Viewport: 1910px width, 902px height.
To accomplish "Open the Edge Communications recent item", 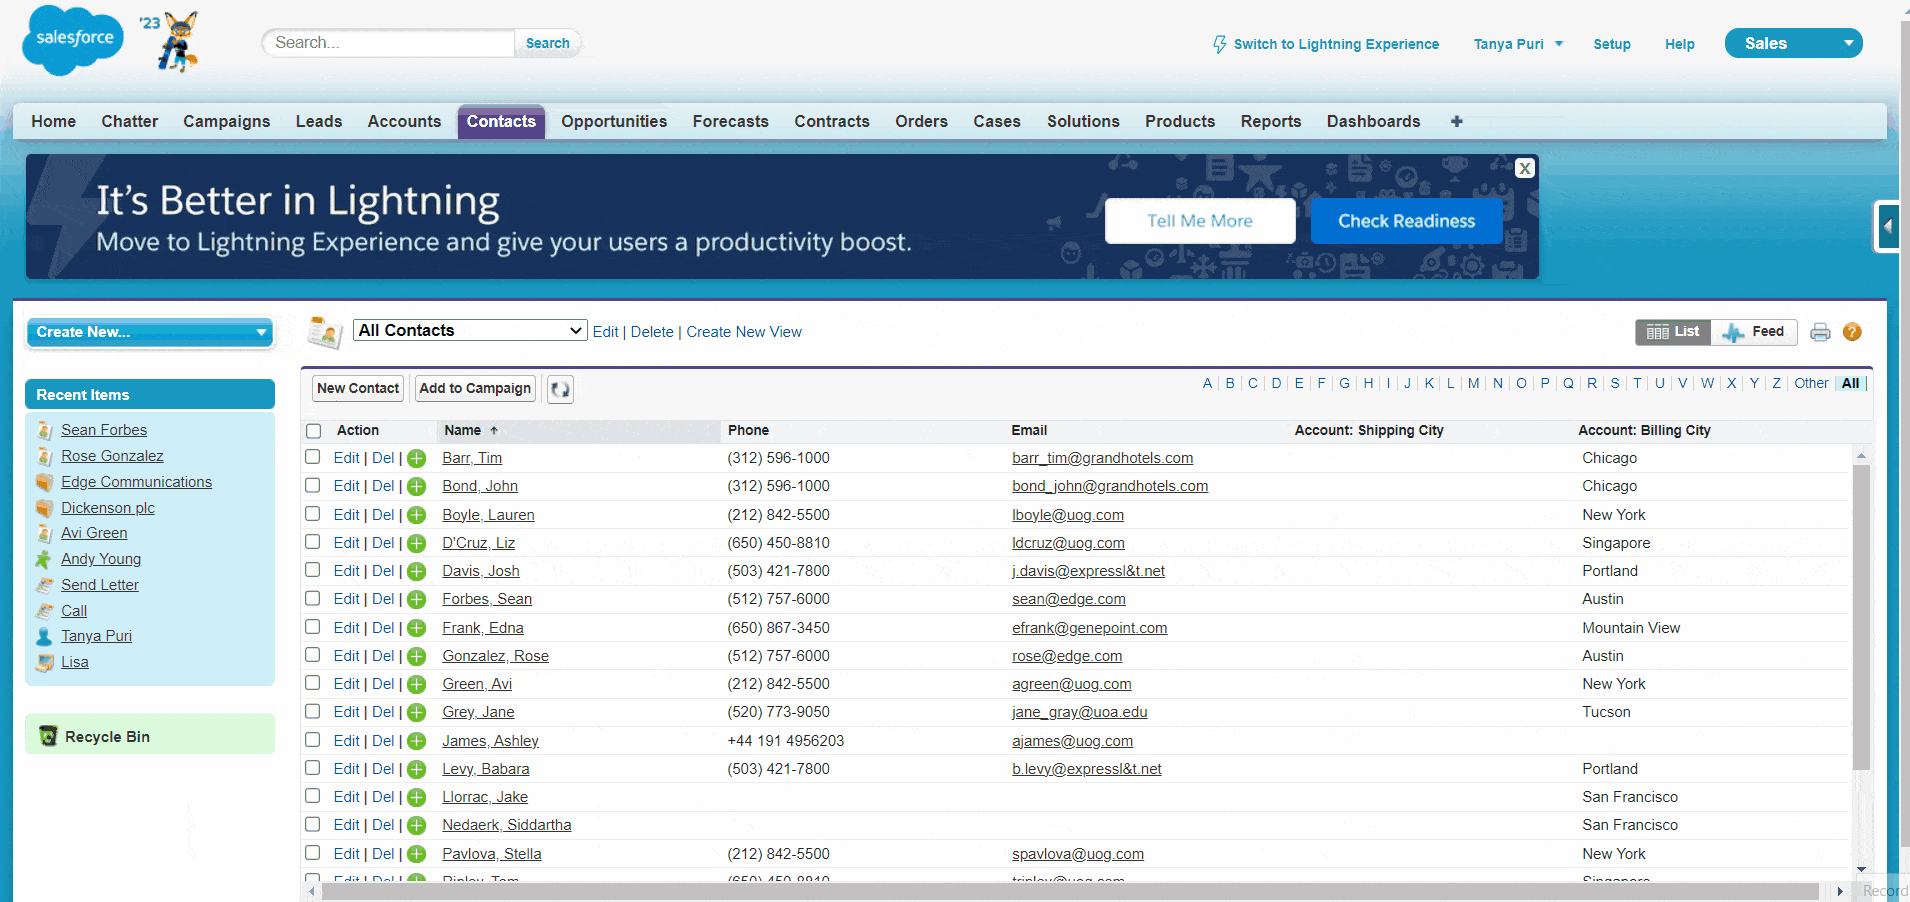I will pyautogui.click(x=136, y=481).
